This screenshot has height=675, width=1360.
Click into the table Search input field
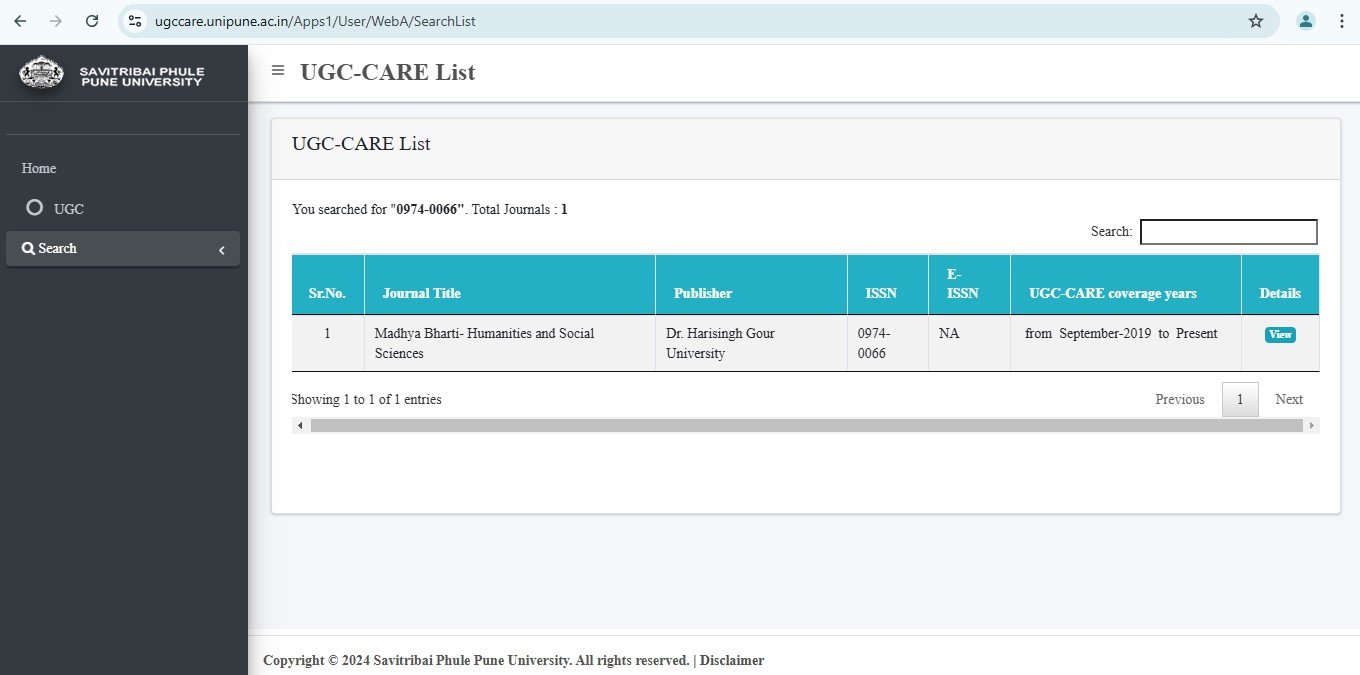[1228, 232]
